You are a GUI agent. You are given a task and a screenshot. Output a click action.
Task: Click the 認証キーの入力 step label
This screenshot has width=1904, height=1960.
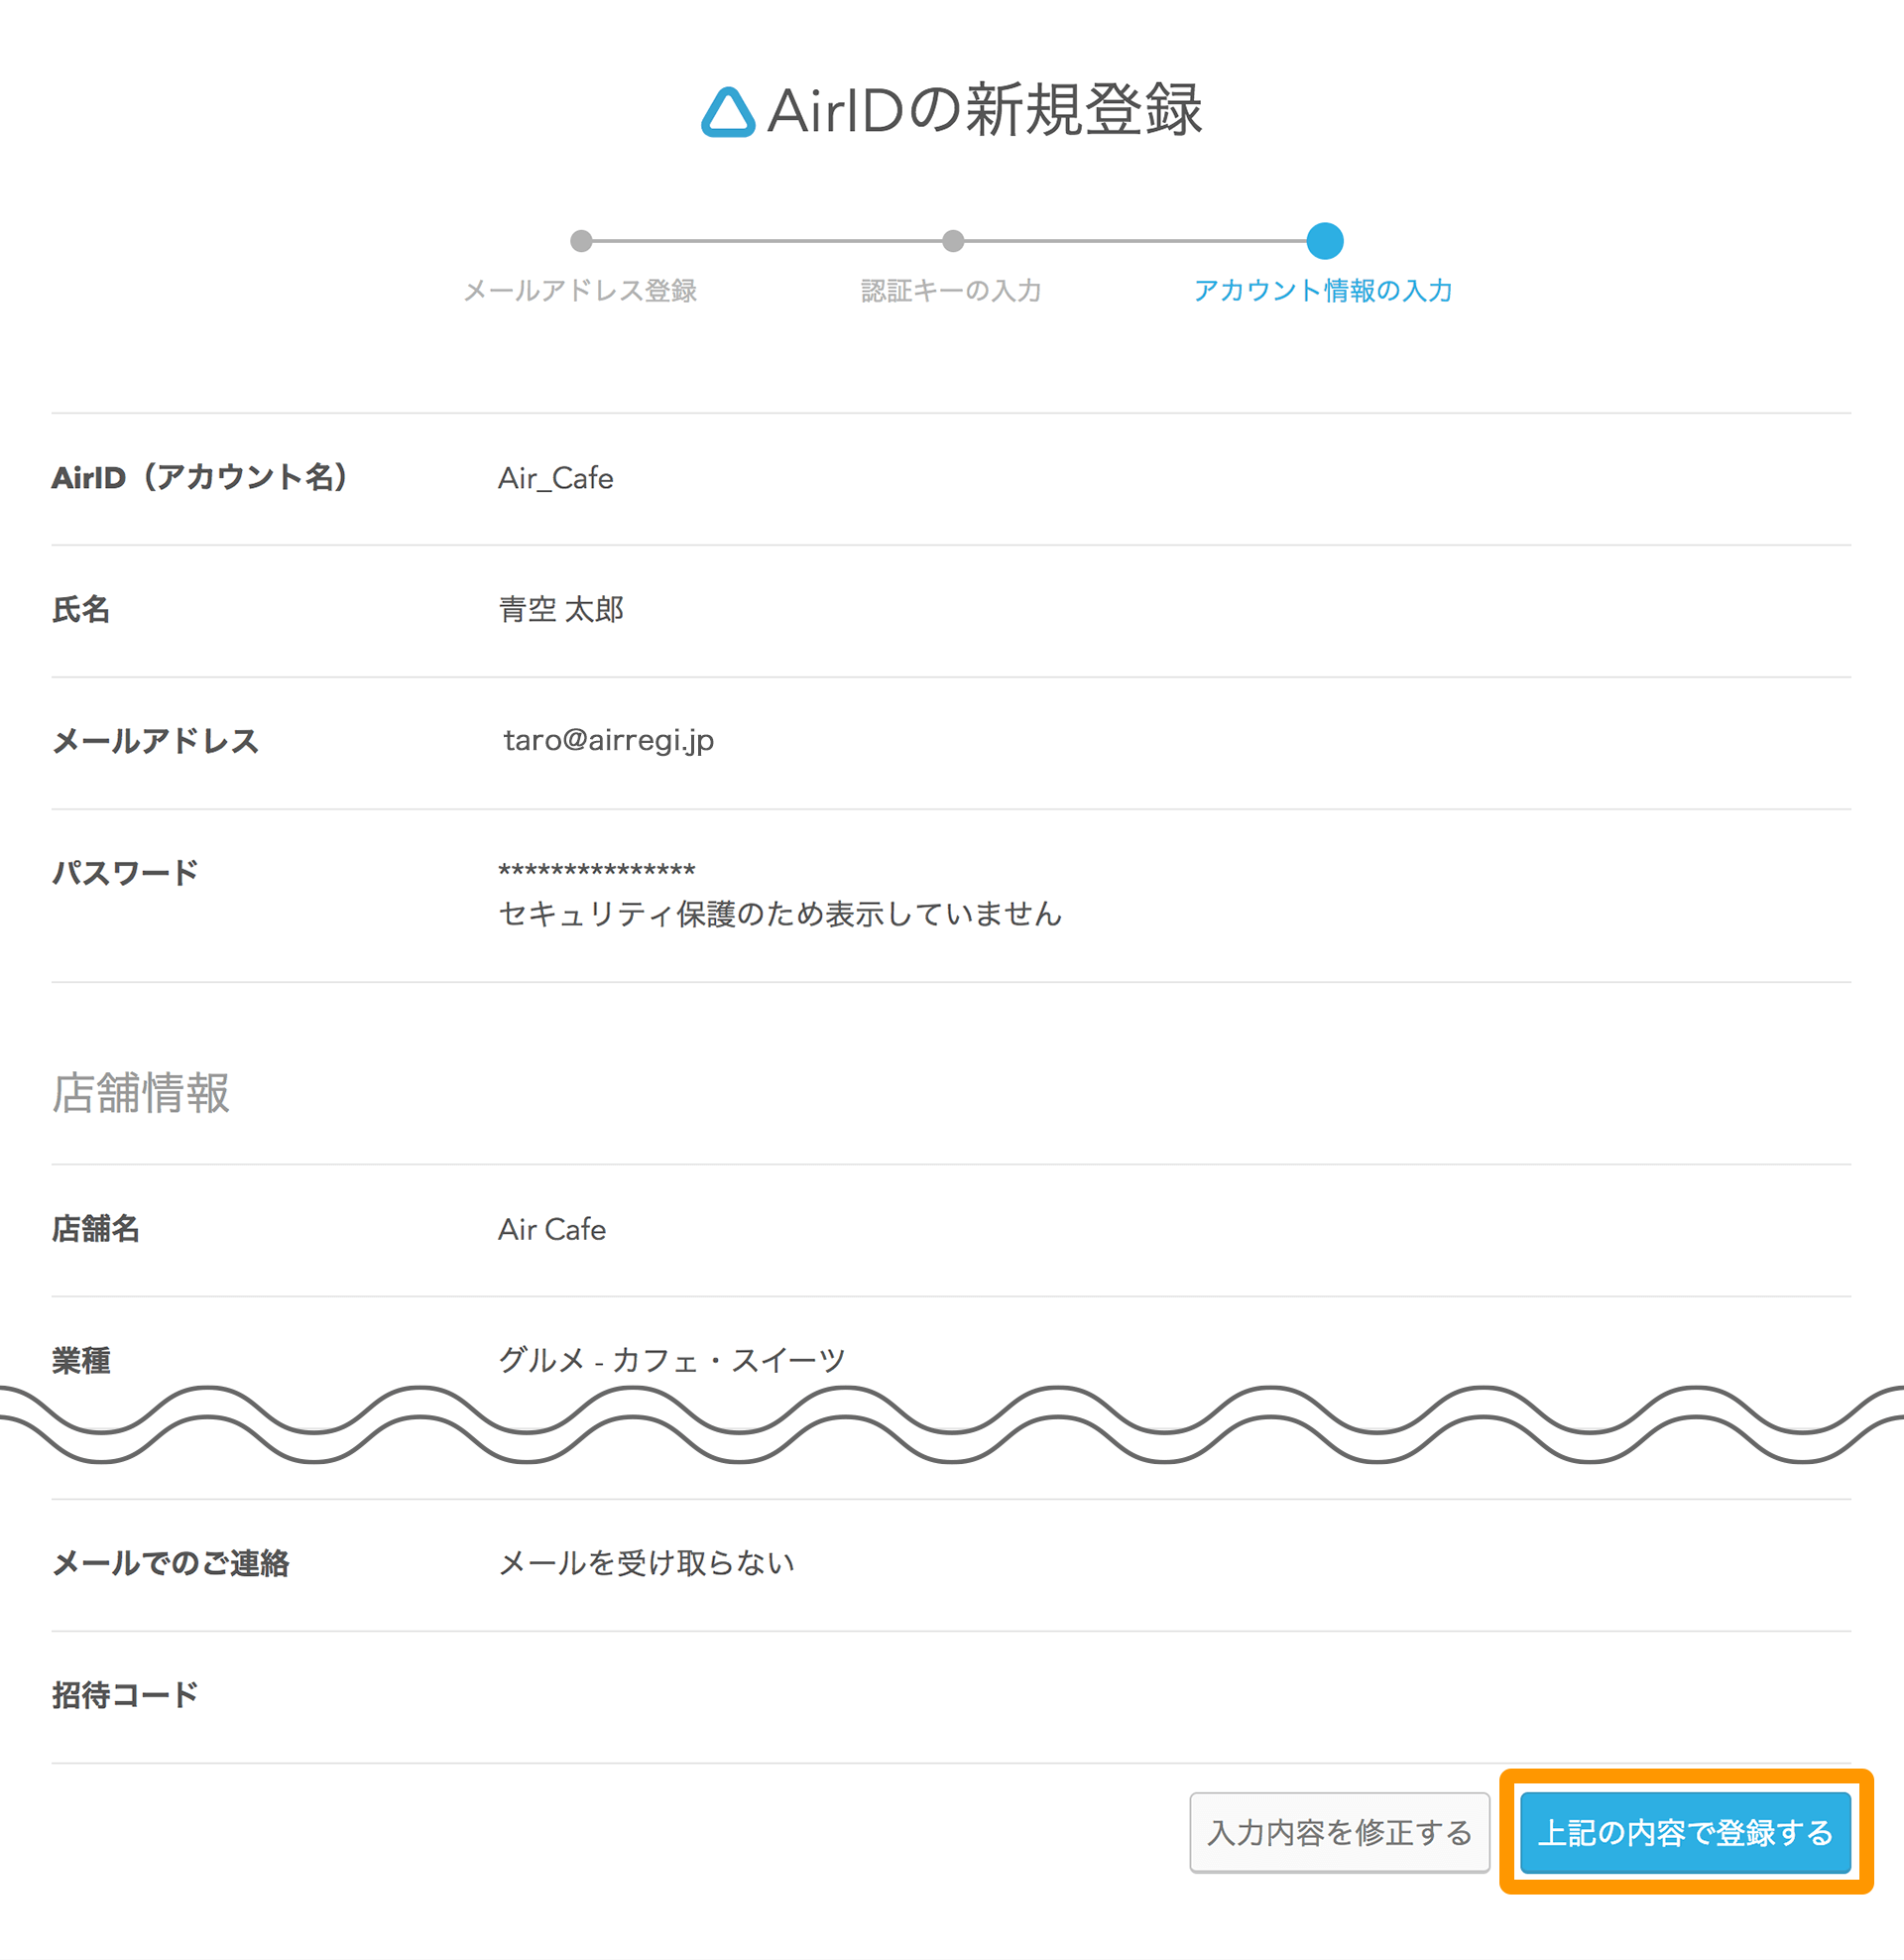coord(951,291)
